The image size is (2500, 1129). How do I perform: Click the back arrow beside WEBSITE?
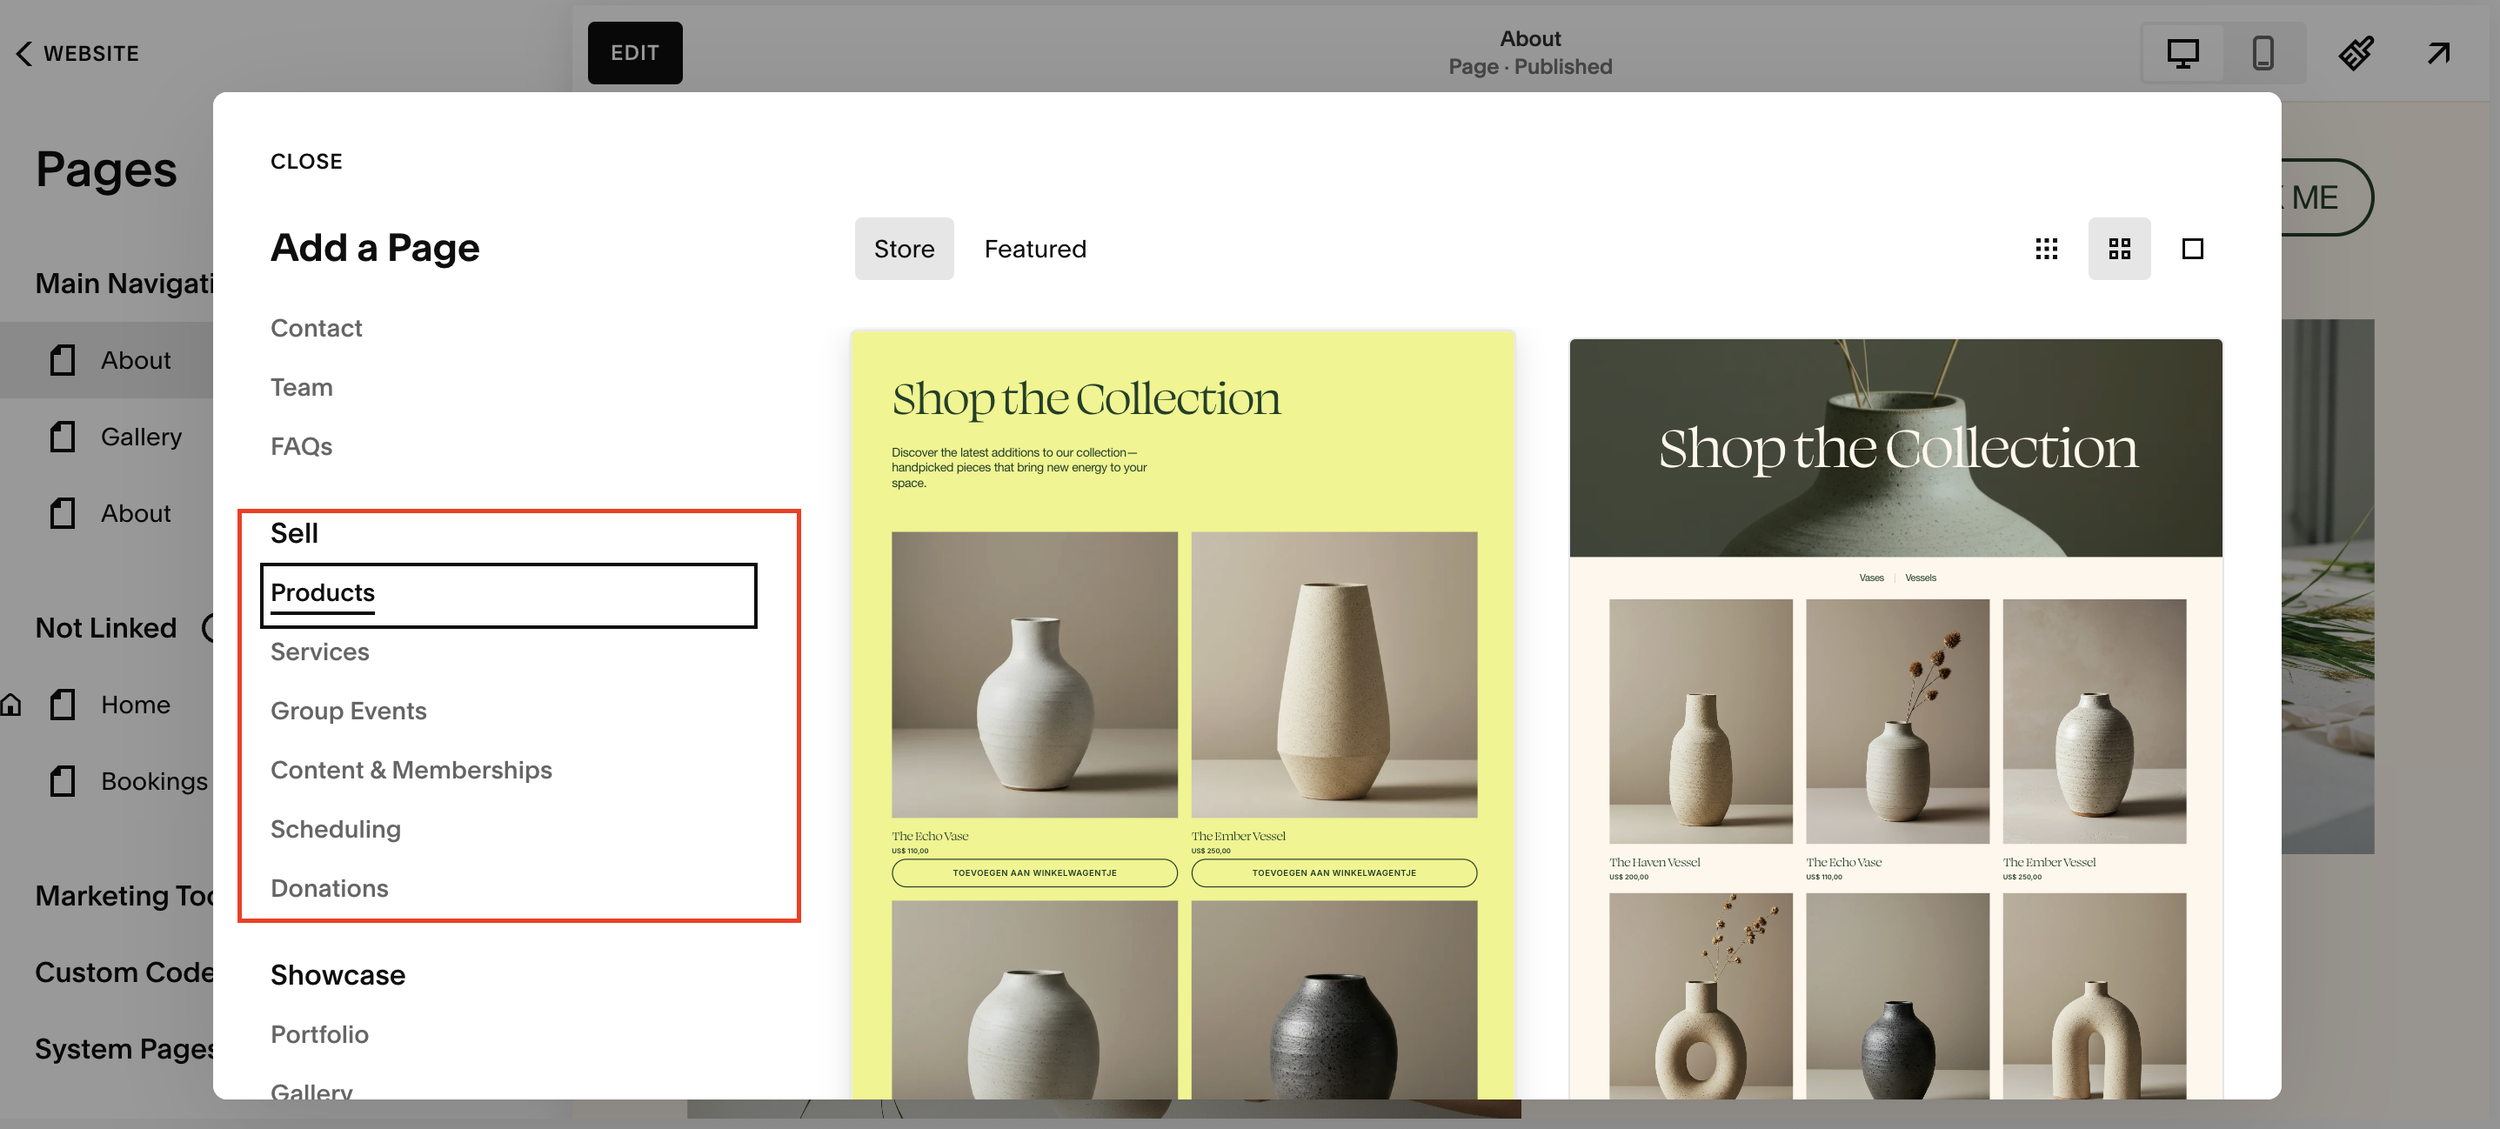pos(22,52)
